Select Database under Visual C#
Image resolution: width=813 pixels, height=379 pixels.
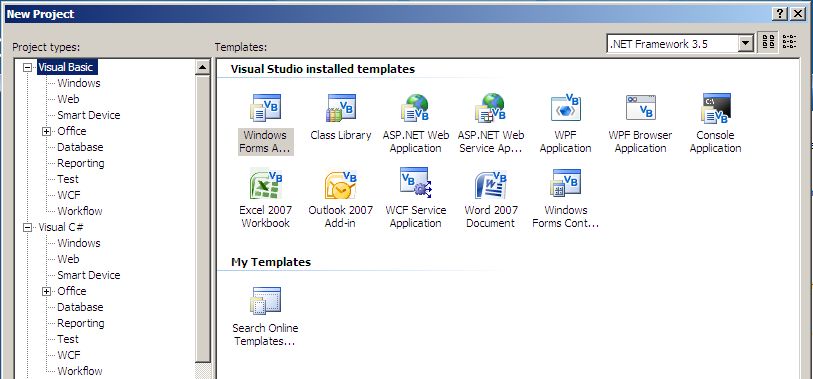[x=80, y=307]
